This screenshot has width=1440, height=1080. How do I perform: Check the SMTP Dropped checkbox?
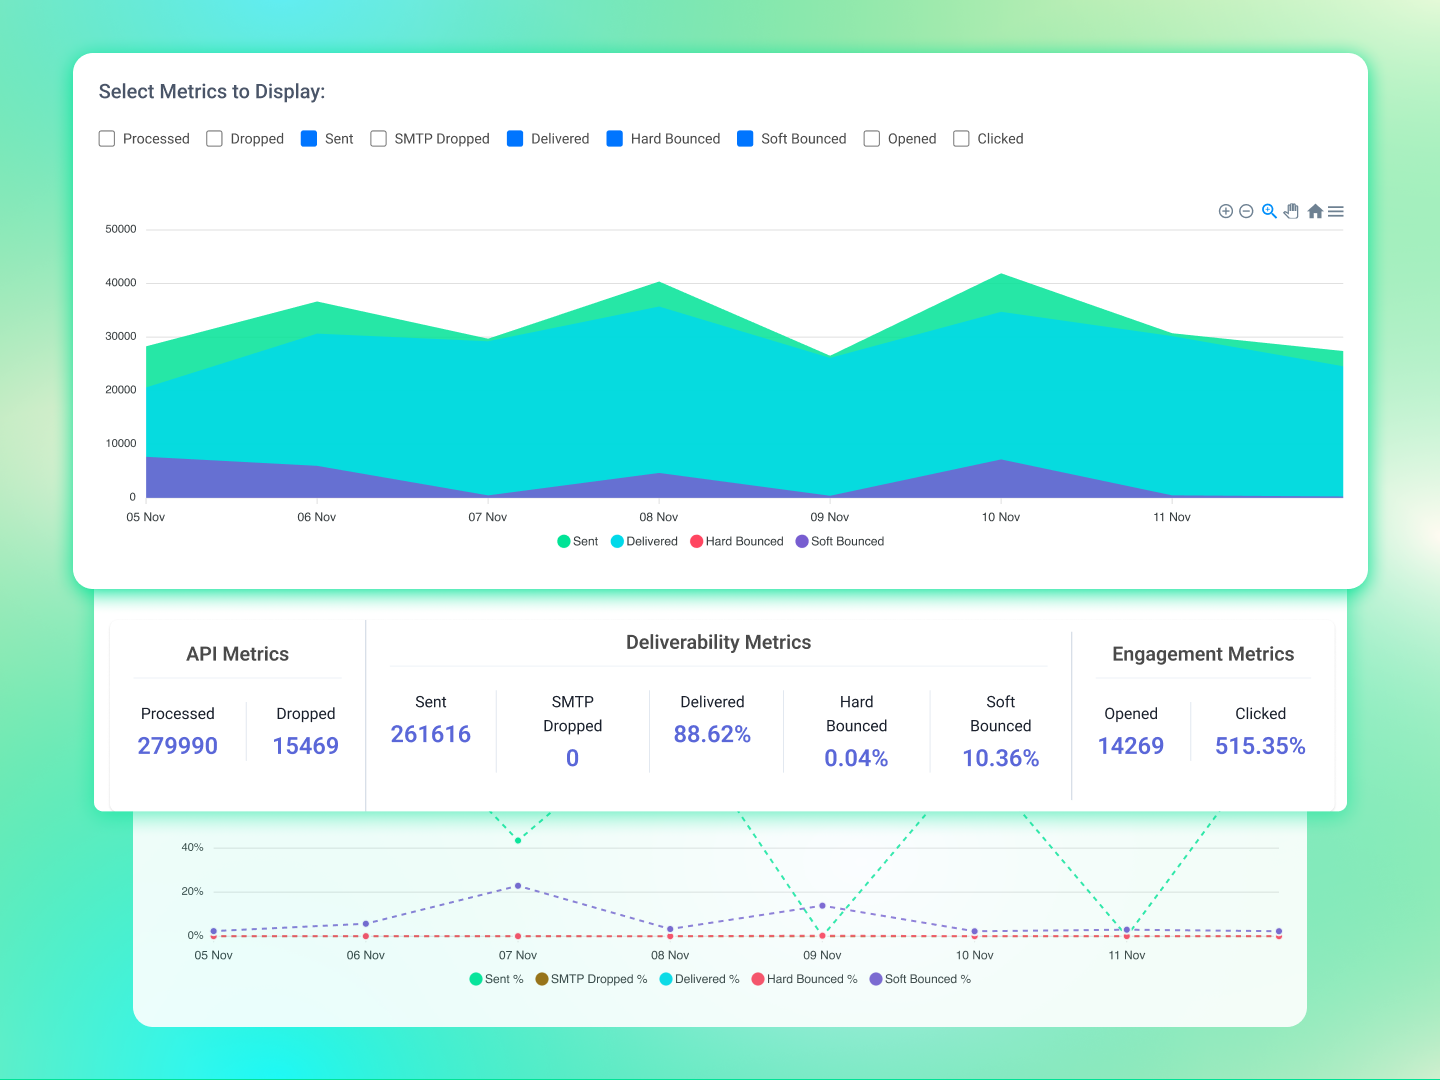tap(378, 139)
